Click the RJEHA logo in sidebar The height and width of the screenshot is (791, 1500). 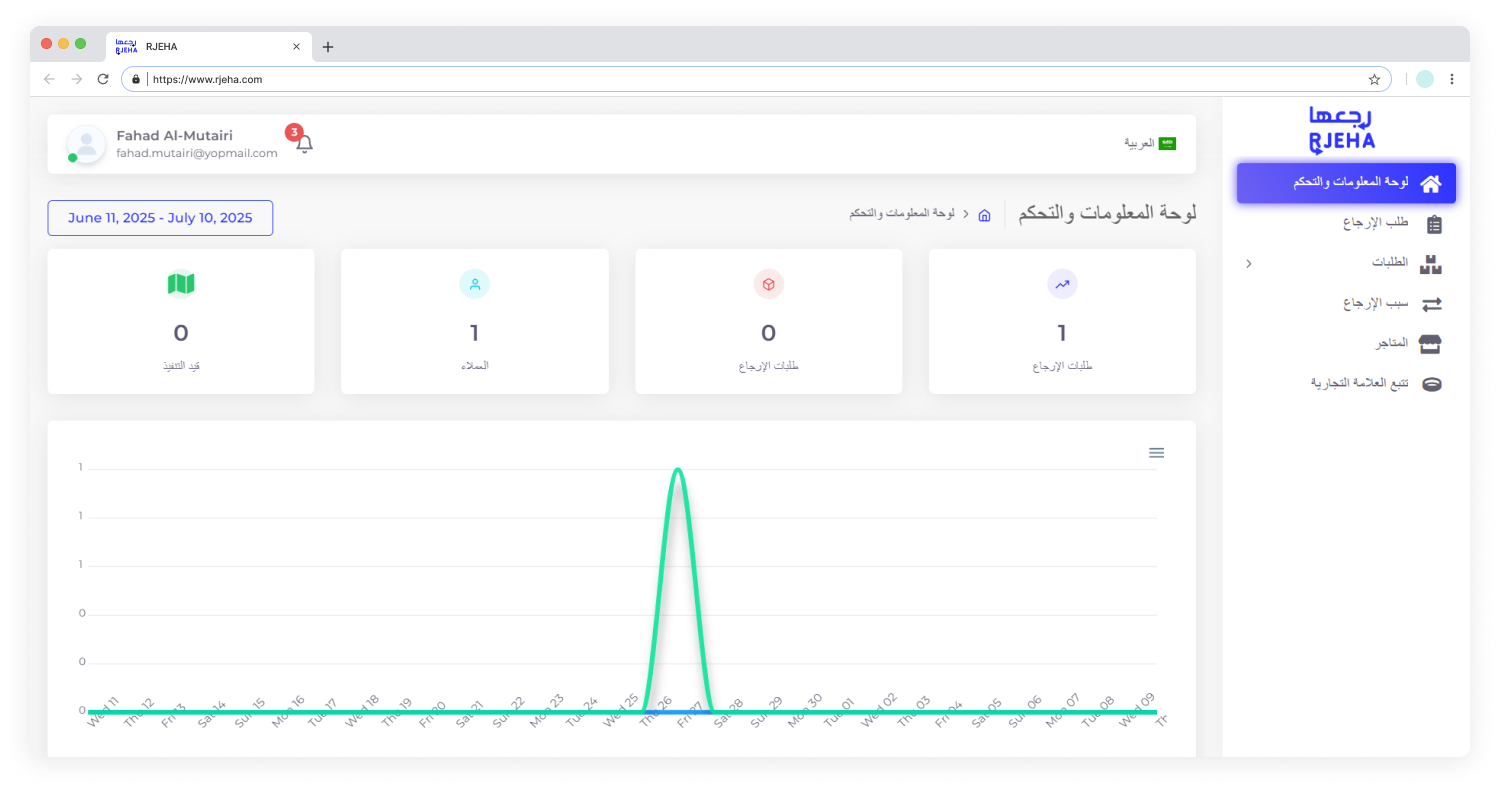(1342, 130)
